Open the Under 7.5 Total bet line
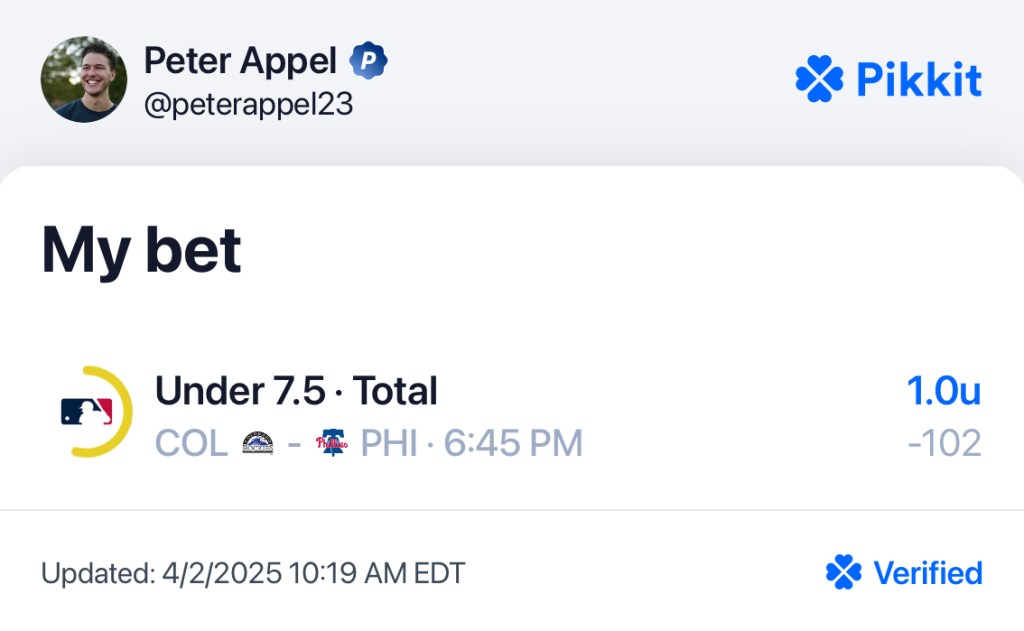This screenshot has height=631, width=1024. pos(296,391)
